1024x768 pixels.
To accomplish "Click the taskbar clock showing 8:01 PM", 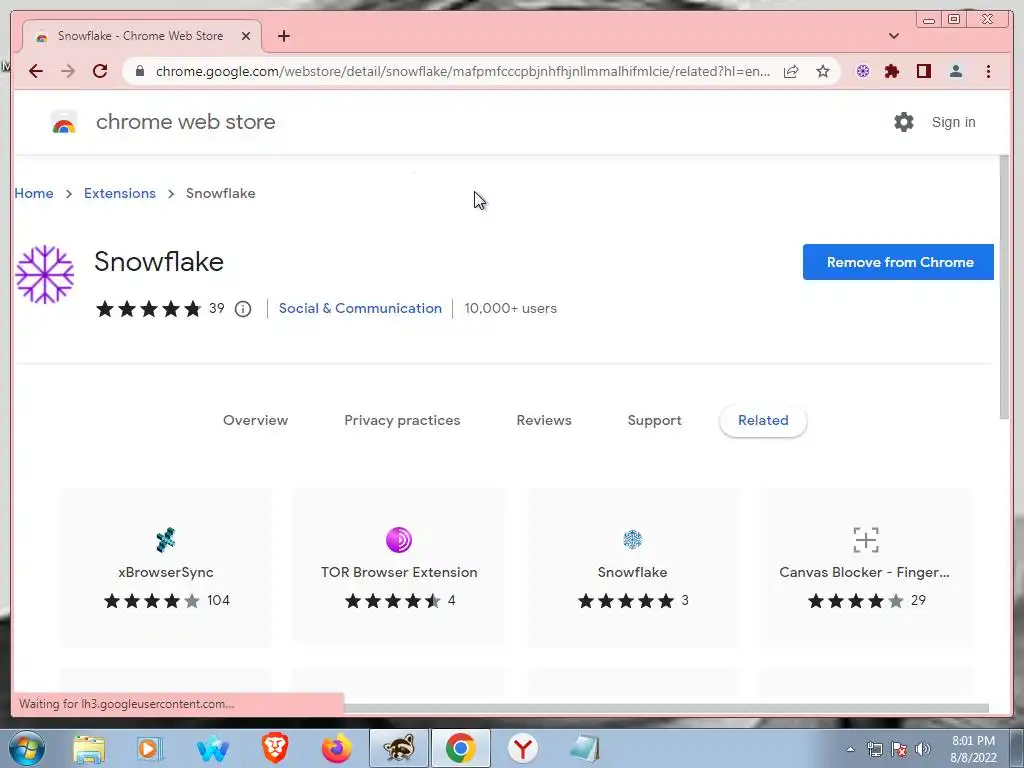I will [973, 749].
